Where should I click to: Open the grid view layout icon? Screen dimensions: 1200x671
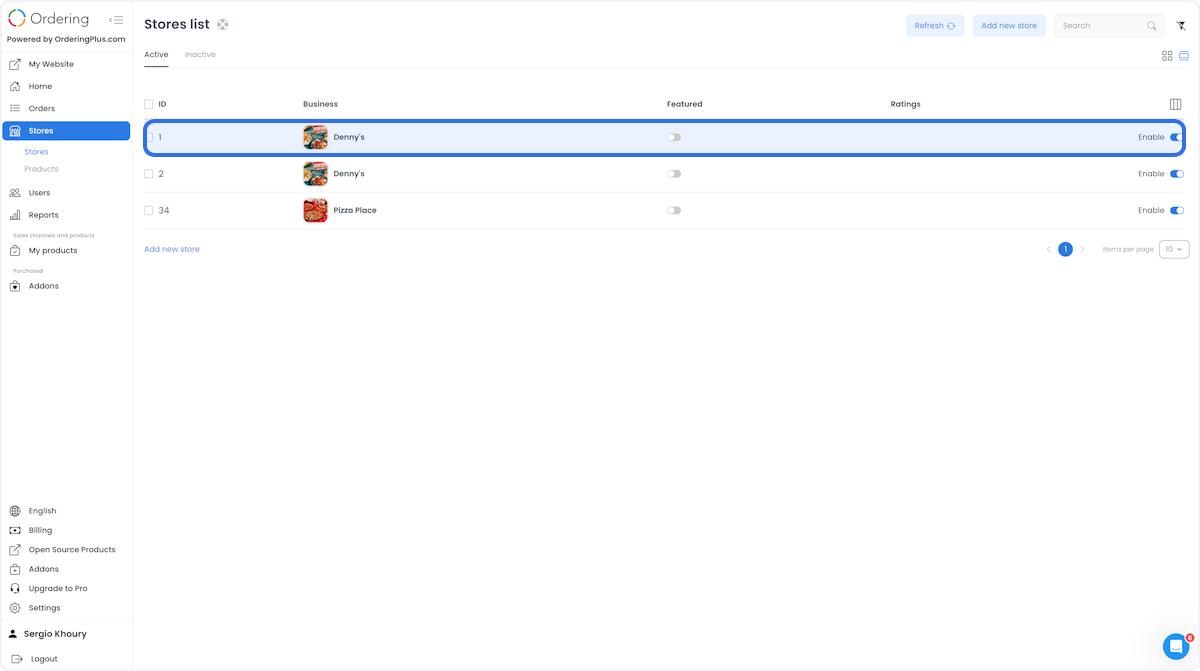coord(1167,56)
